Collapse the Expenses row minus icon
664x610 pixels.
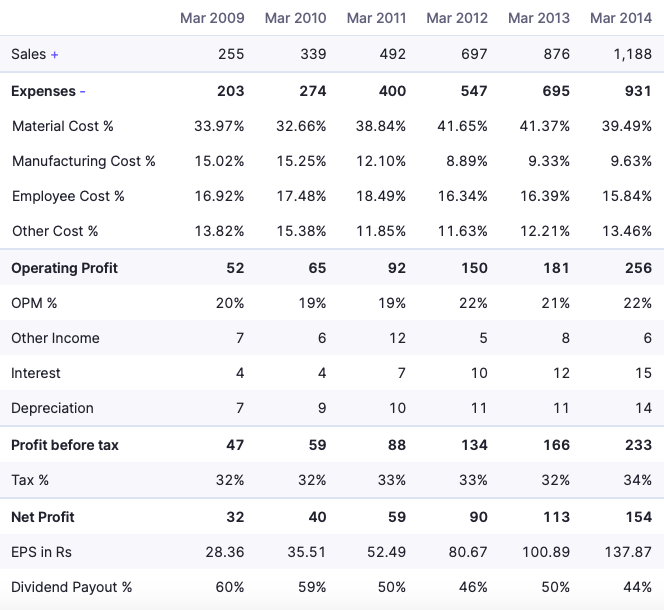pyautogui.click(x=82, y=91)
